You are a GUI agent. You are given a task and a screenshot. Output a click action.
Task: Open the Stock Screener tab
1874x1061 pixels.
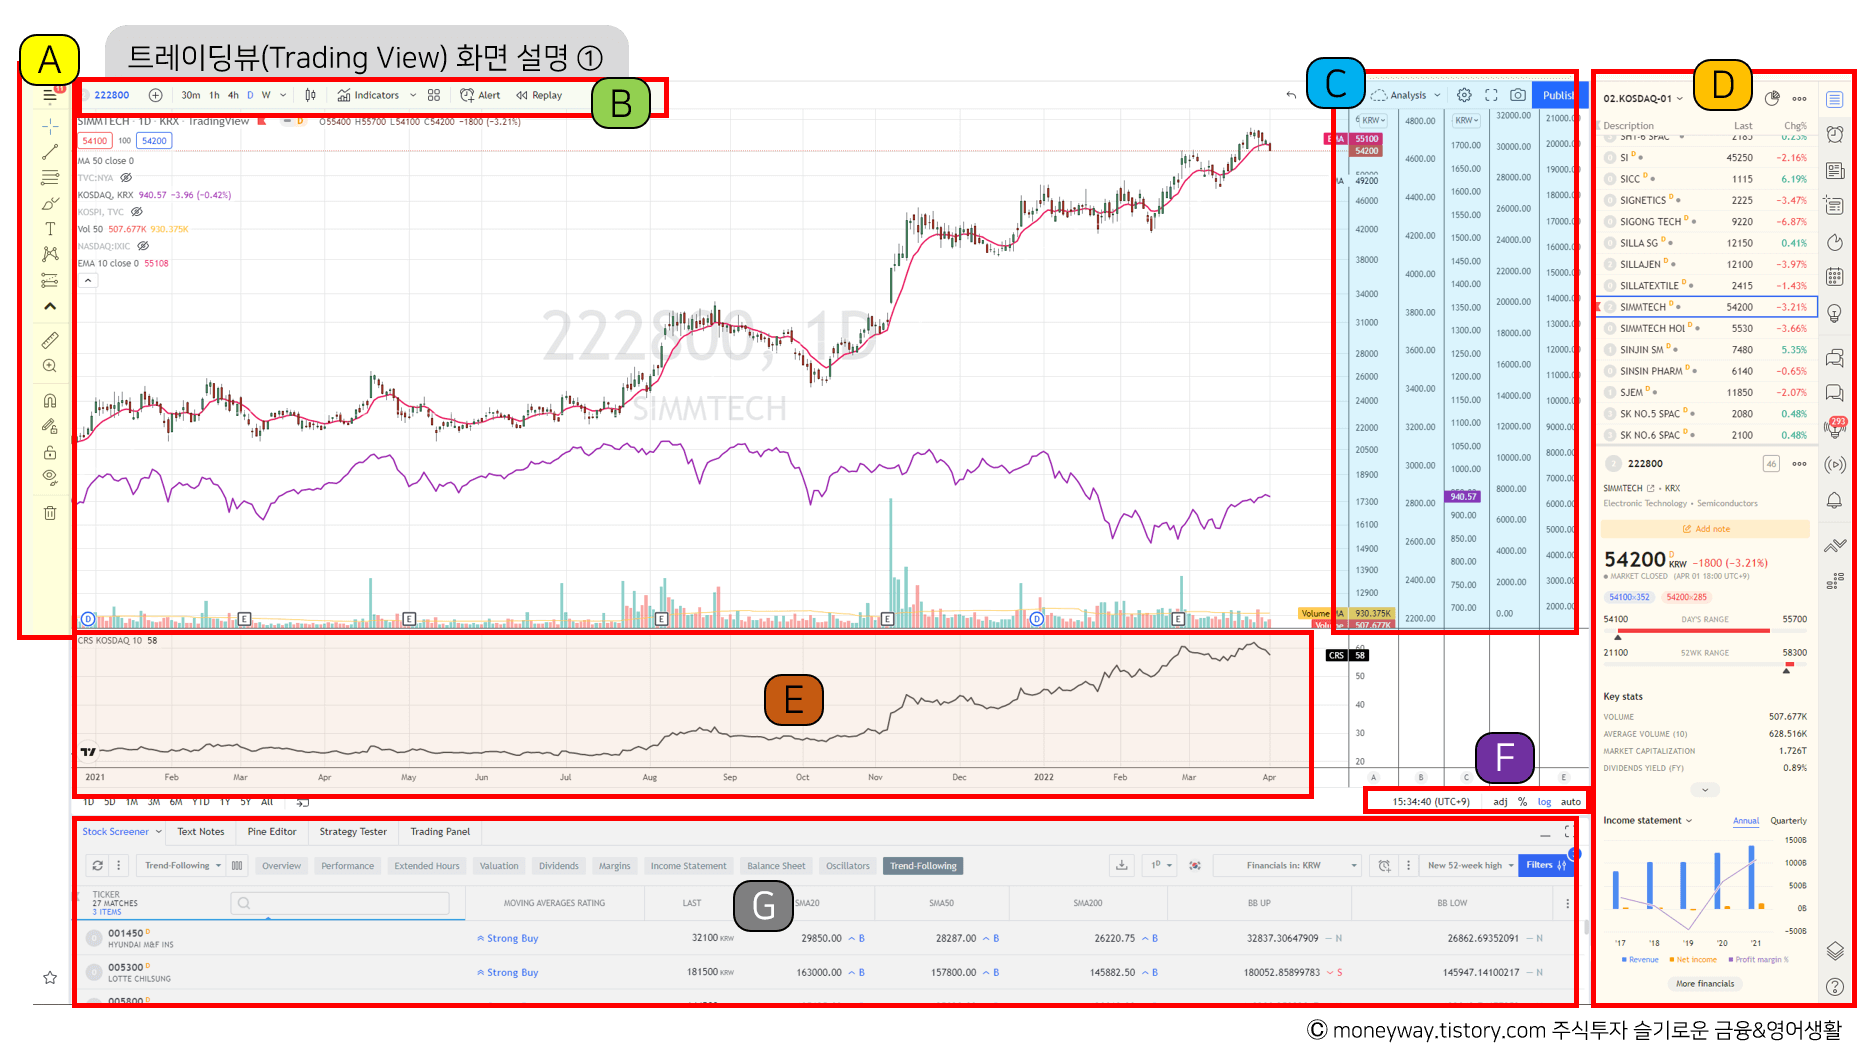[115, 832]
